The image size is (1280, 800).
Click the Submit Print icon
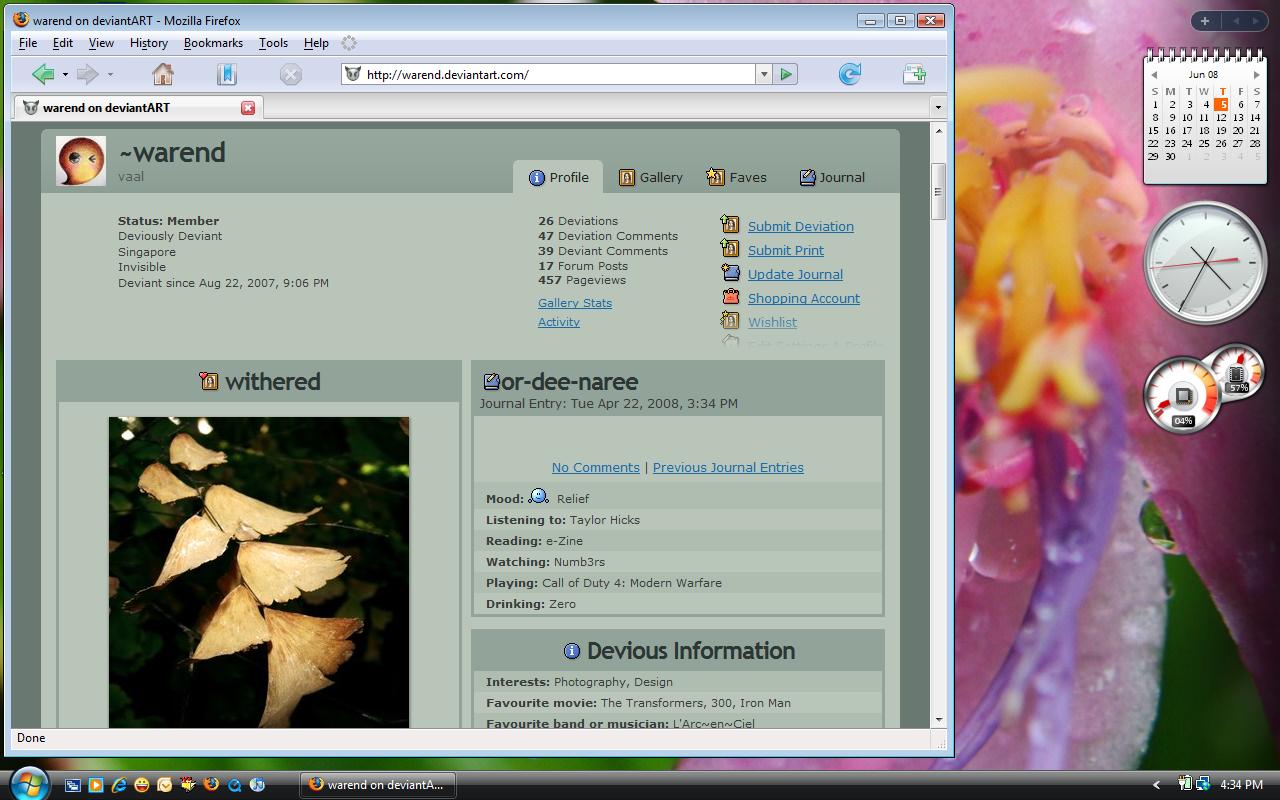click(x=730, y=249)
